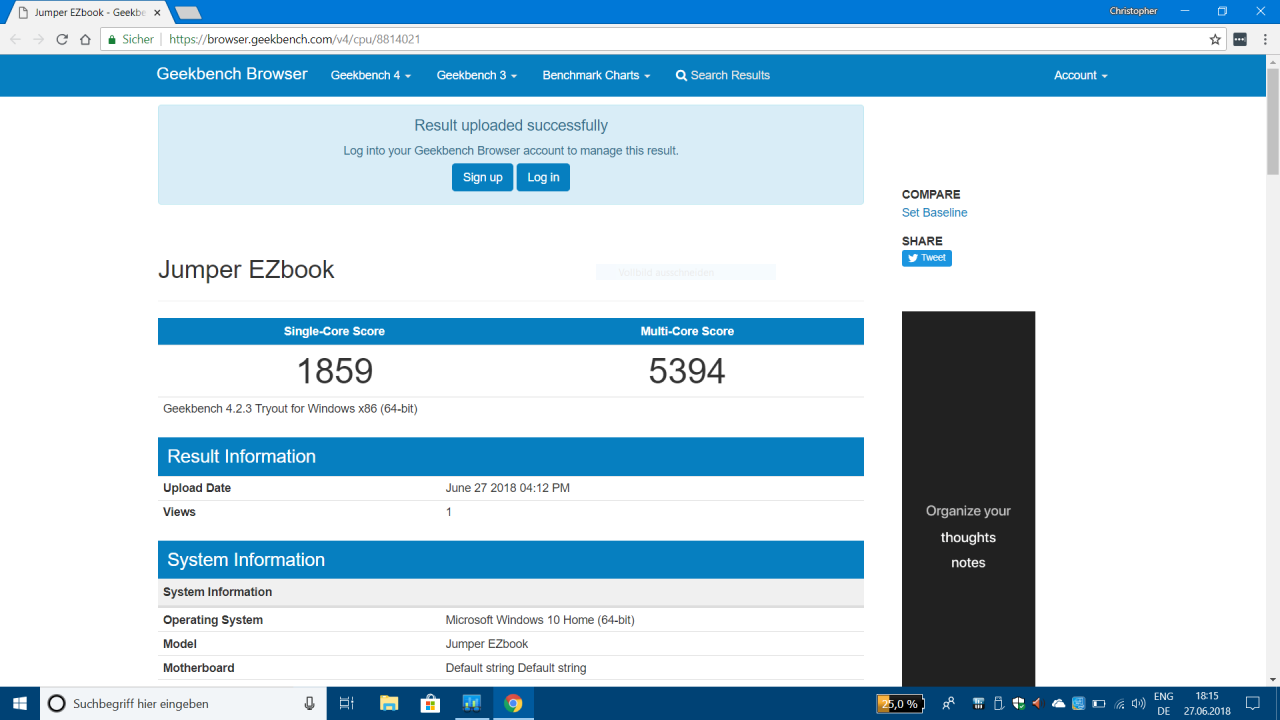This screenshot has width=1280, height=720.
Task: Open the People icon in the tray
Action: click(x=948, y=704)
